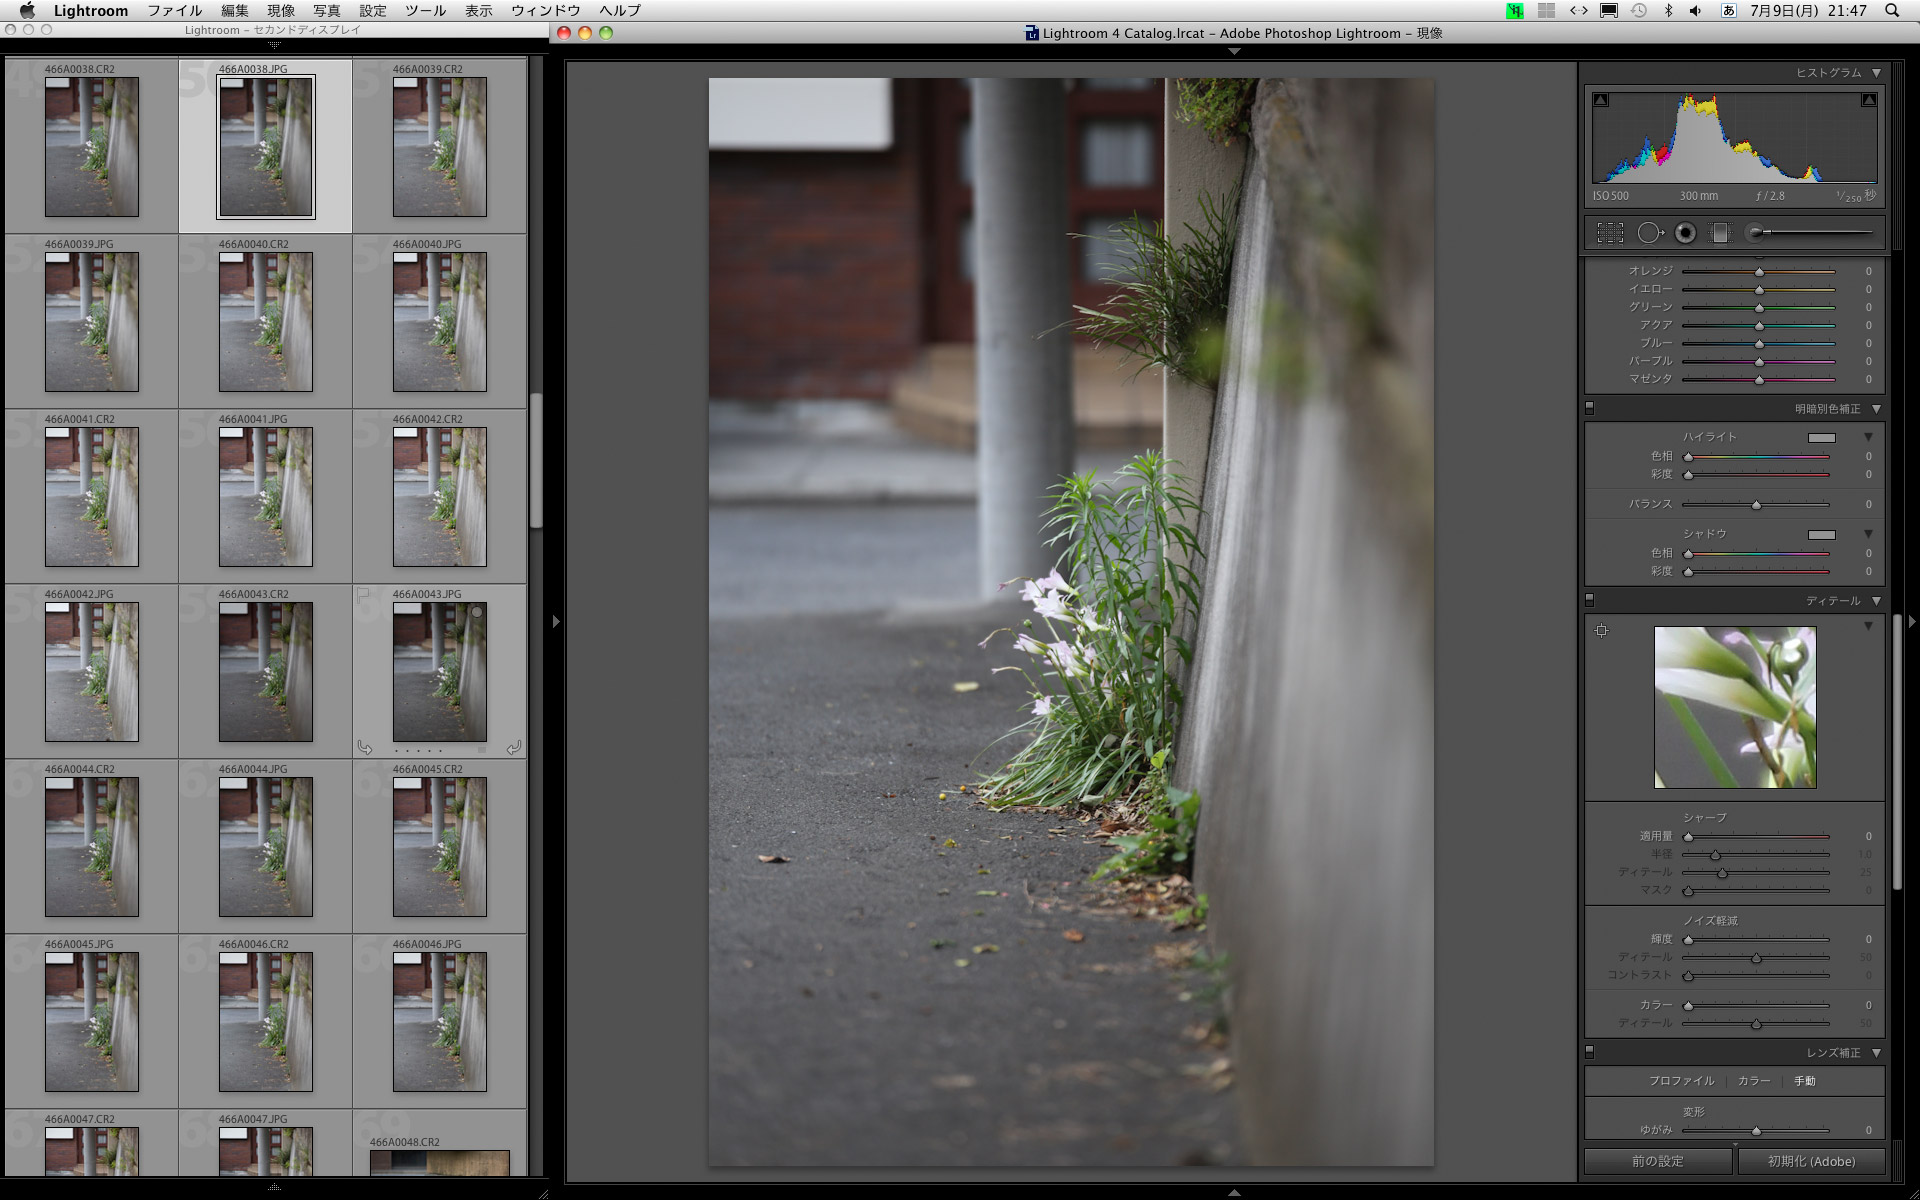
Task: Switch to the 手動 lens tab
Action: [x=1805, y=1081]
